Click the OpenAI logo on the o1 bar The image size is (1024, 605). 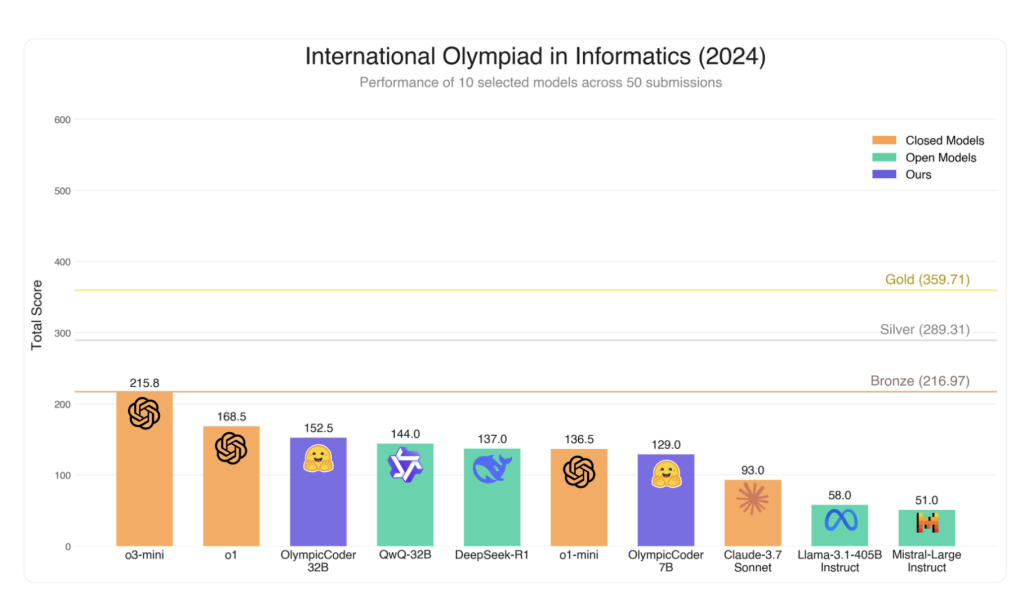click(231, 448)
